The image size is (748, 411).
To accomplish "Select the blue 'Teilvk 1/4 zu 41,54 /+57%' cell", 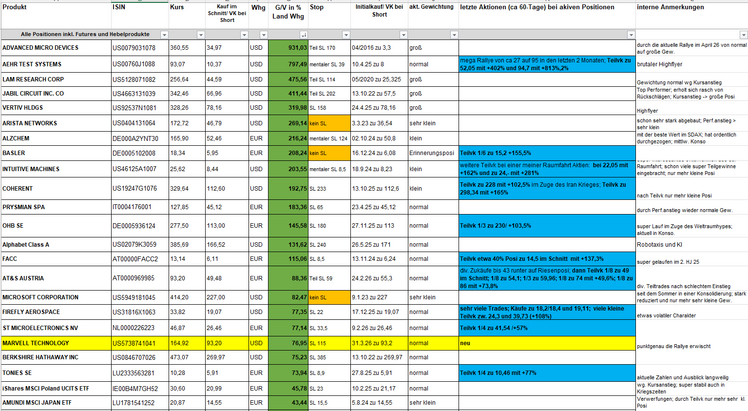I will click(547, 328).
